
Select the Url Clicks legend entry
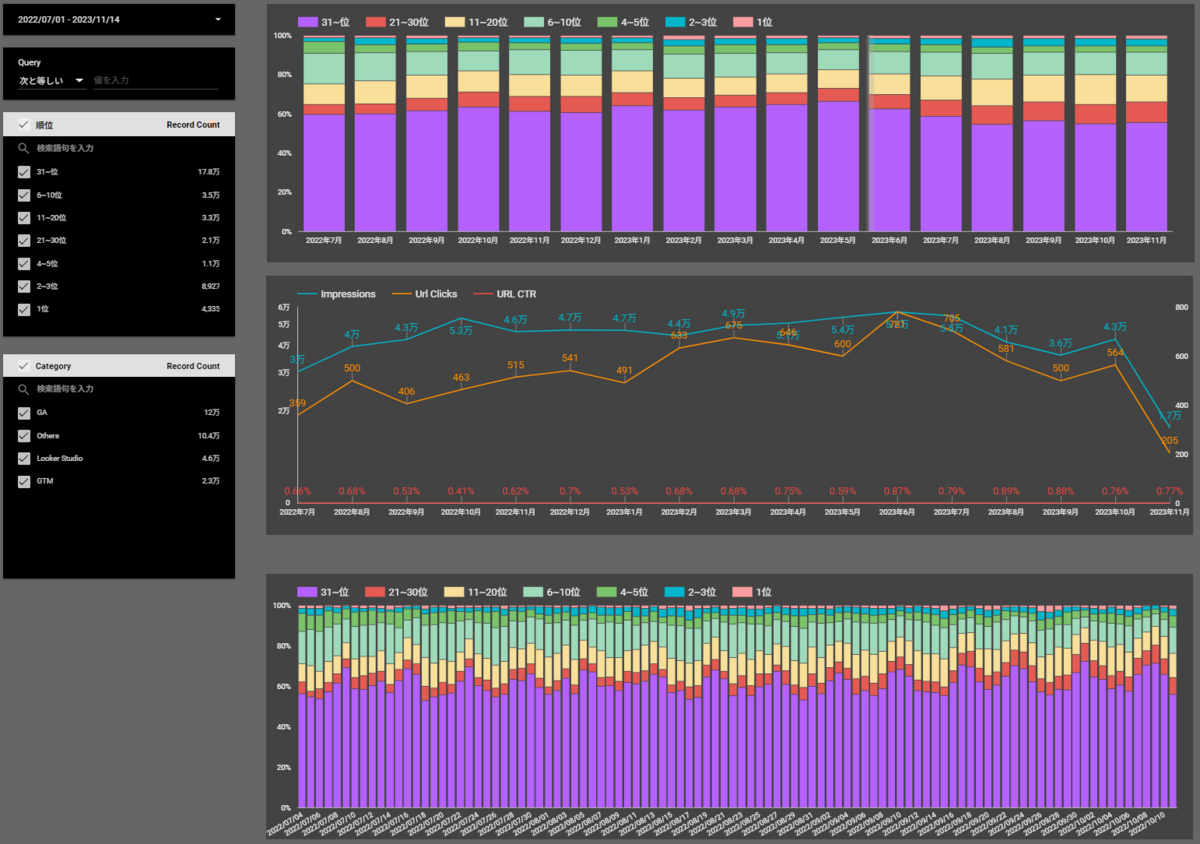(x=424, y=294)
